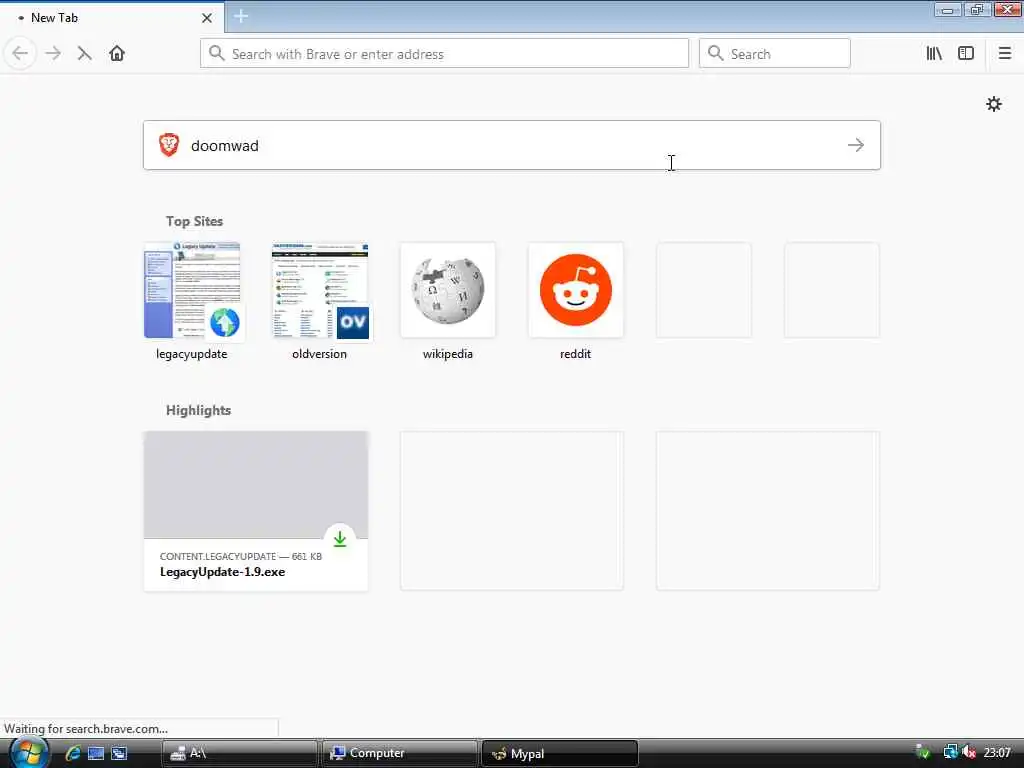Click the CONTENT.LEGACYUPDATE — 661 KB text
This screenshot has width=1024, height=768.
click(240, 556)
